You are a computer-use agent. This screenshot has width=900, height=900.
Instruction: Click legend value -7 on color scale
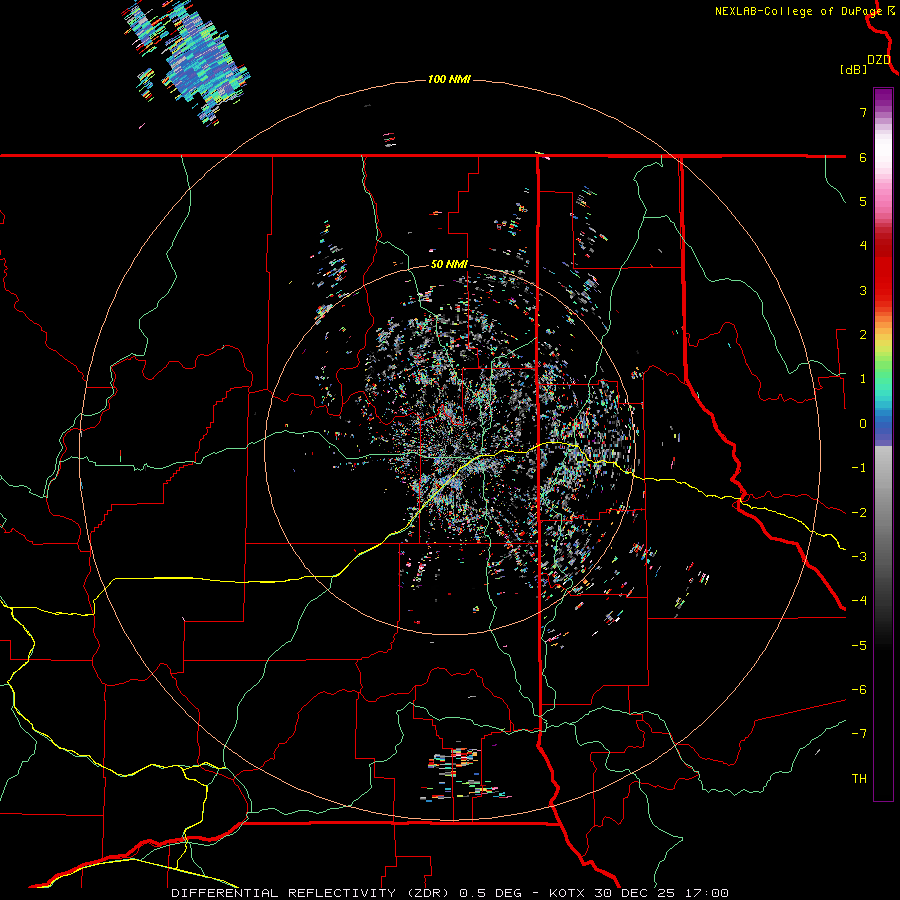tap(859, 734)
